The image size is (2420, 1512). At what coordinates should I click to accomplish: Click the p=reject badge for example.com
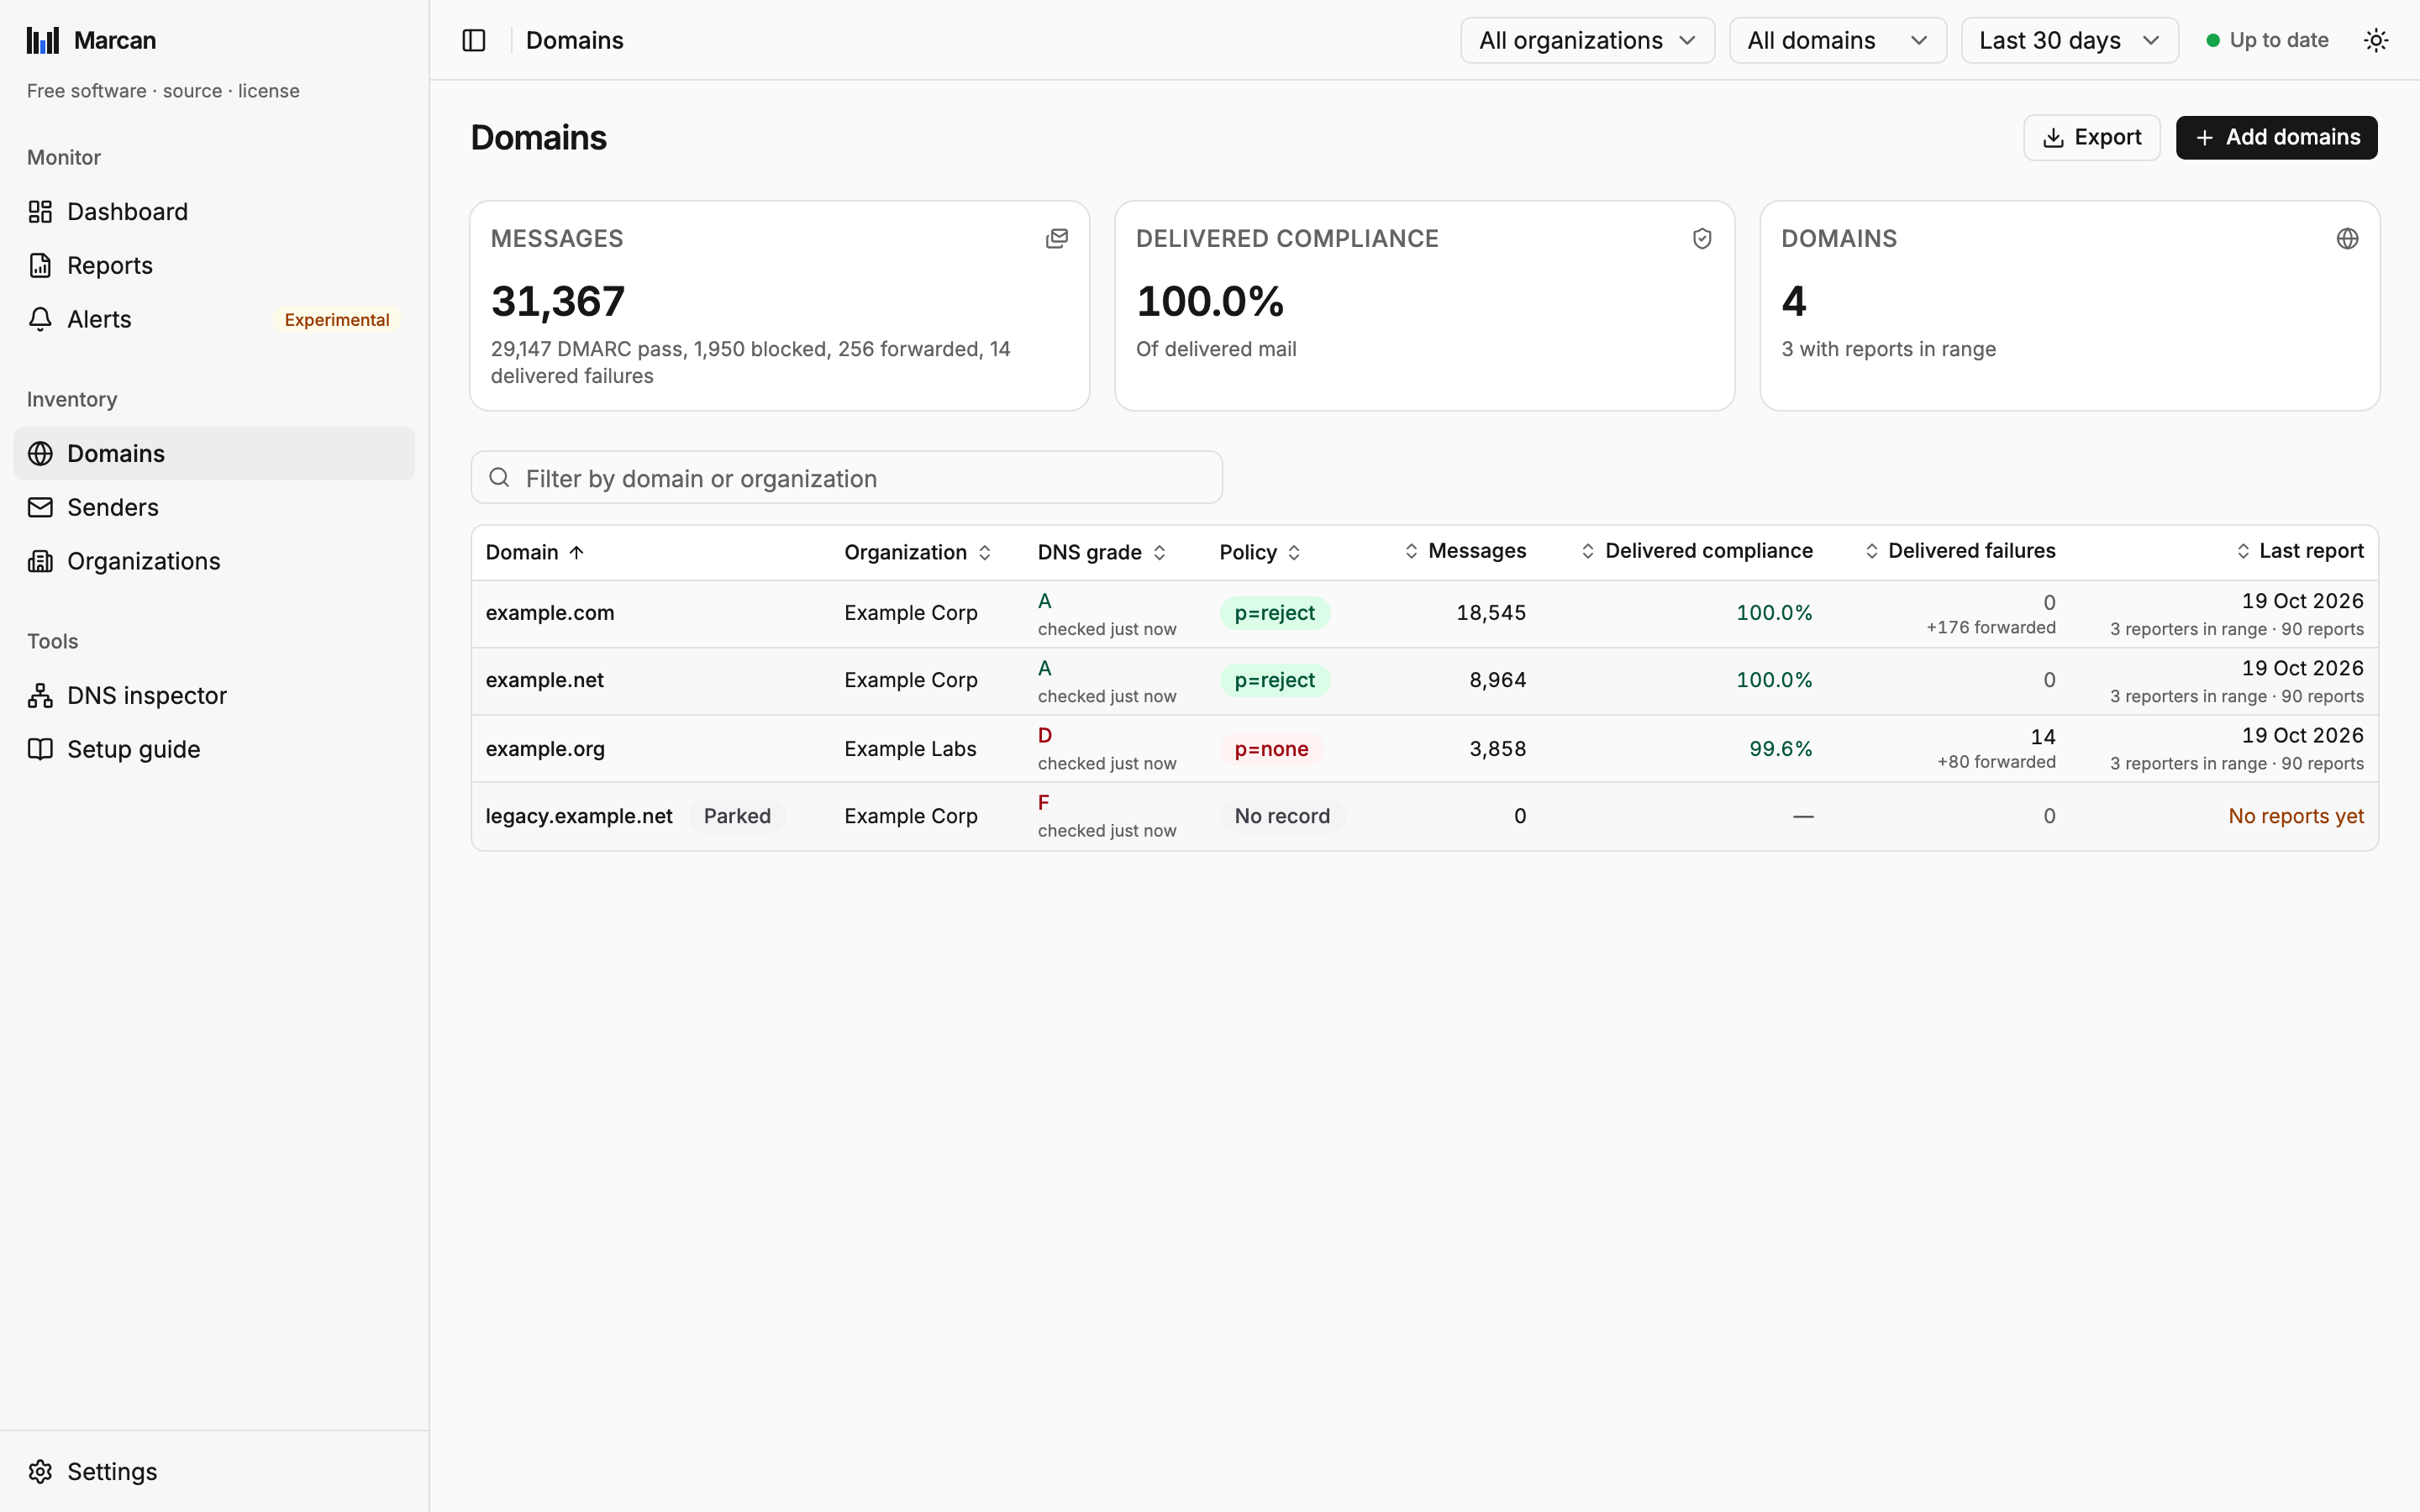point(1274,613)
